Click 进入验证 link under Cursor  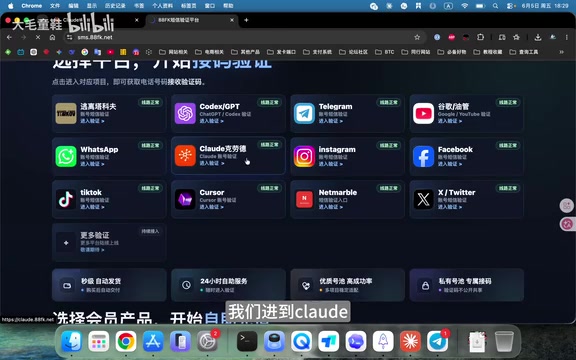click(x=212, y=207)
